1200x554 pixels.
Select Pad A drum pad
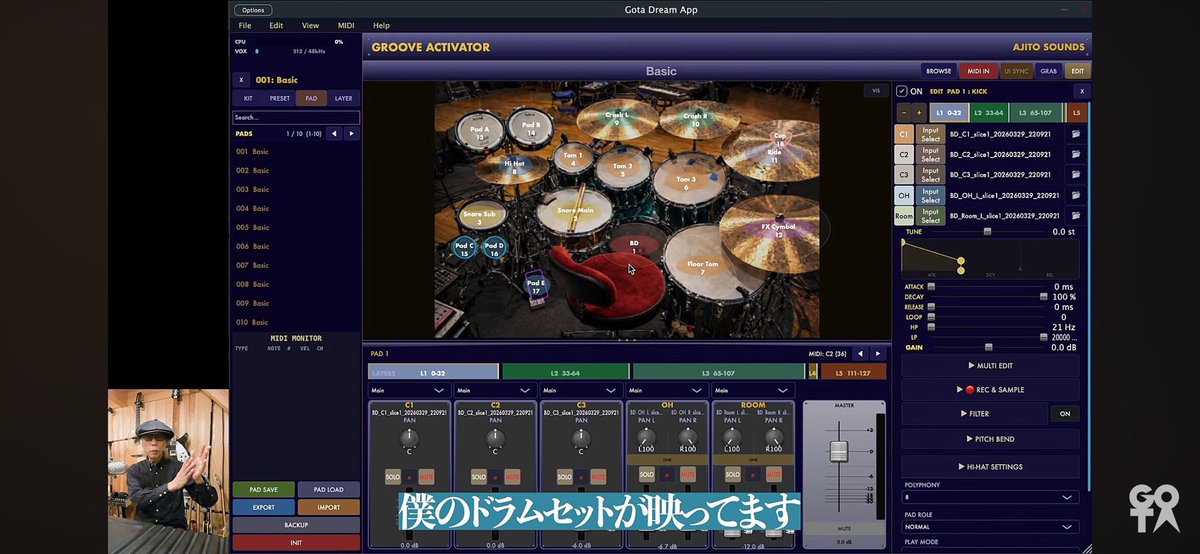click(x=479, y=132)
